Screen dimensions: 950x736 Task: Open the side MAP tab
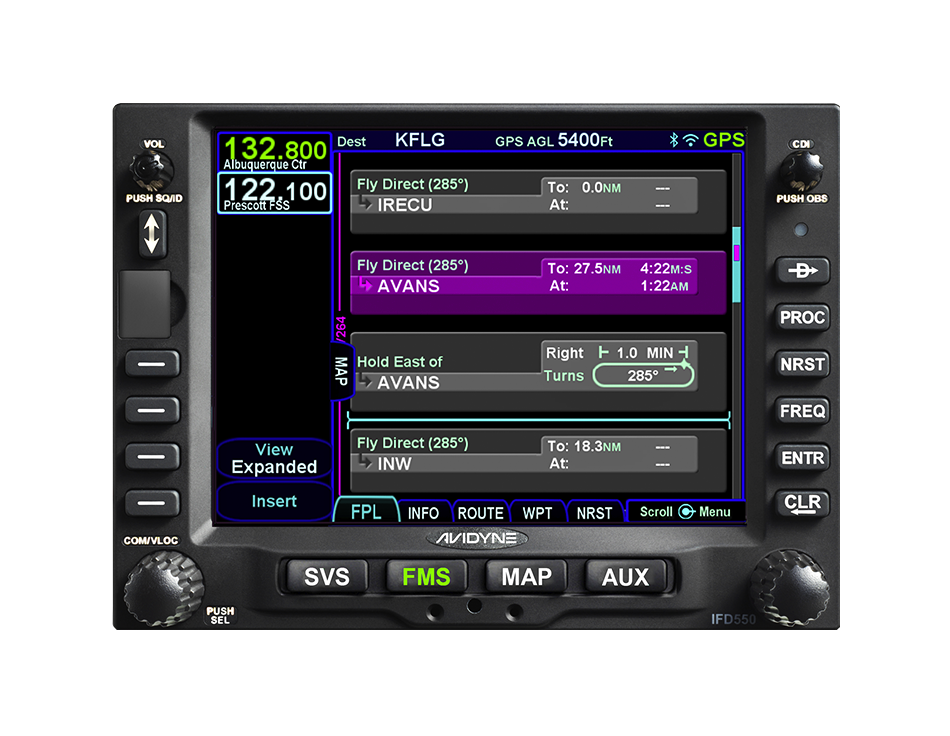[x=341, y=371]
